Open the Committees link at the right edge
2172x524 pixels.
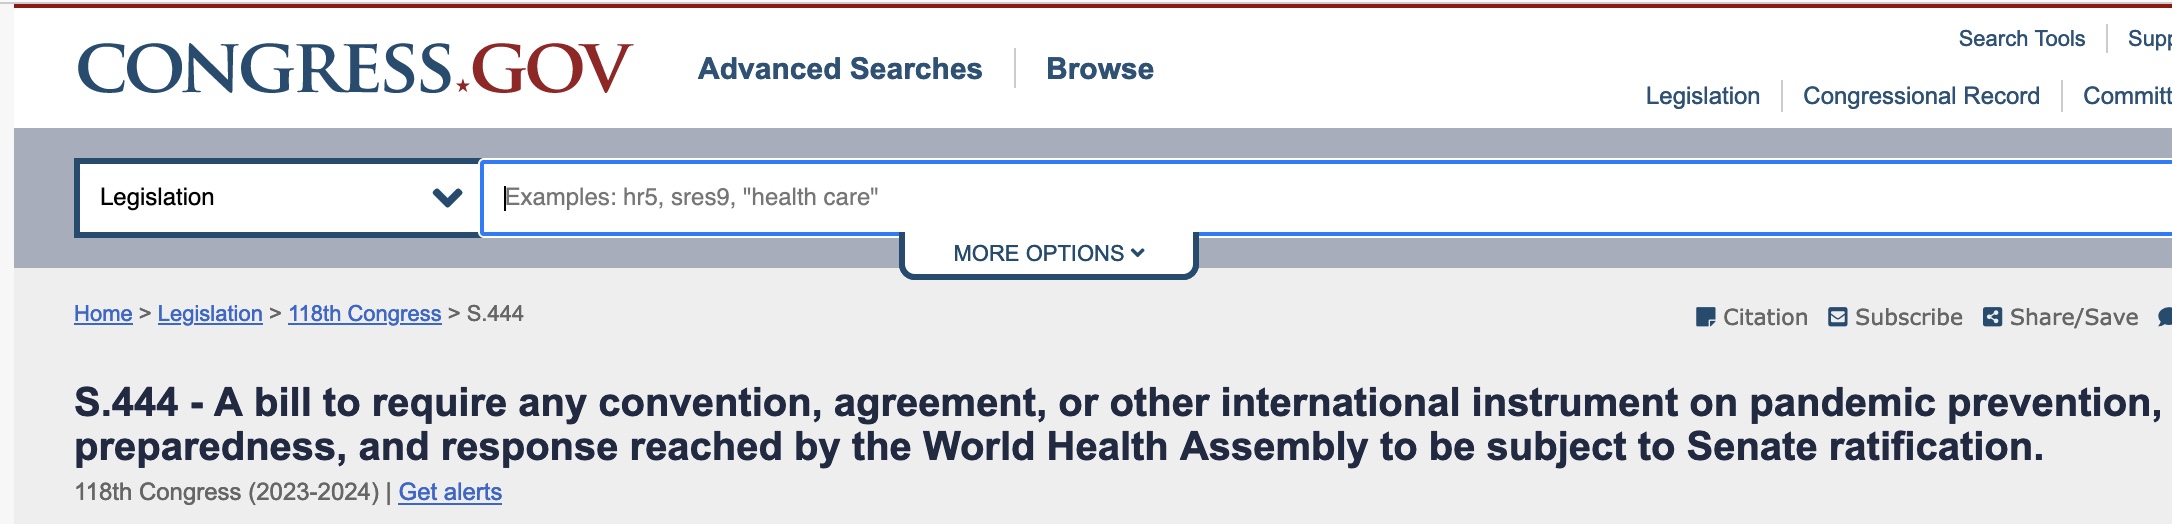(2127, 96)
